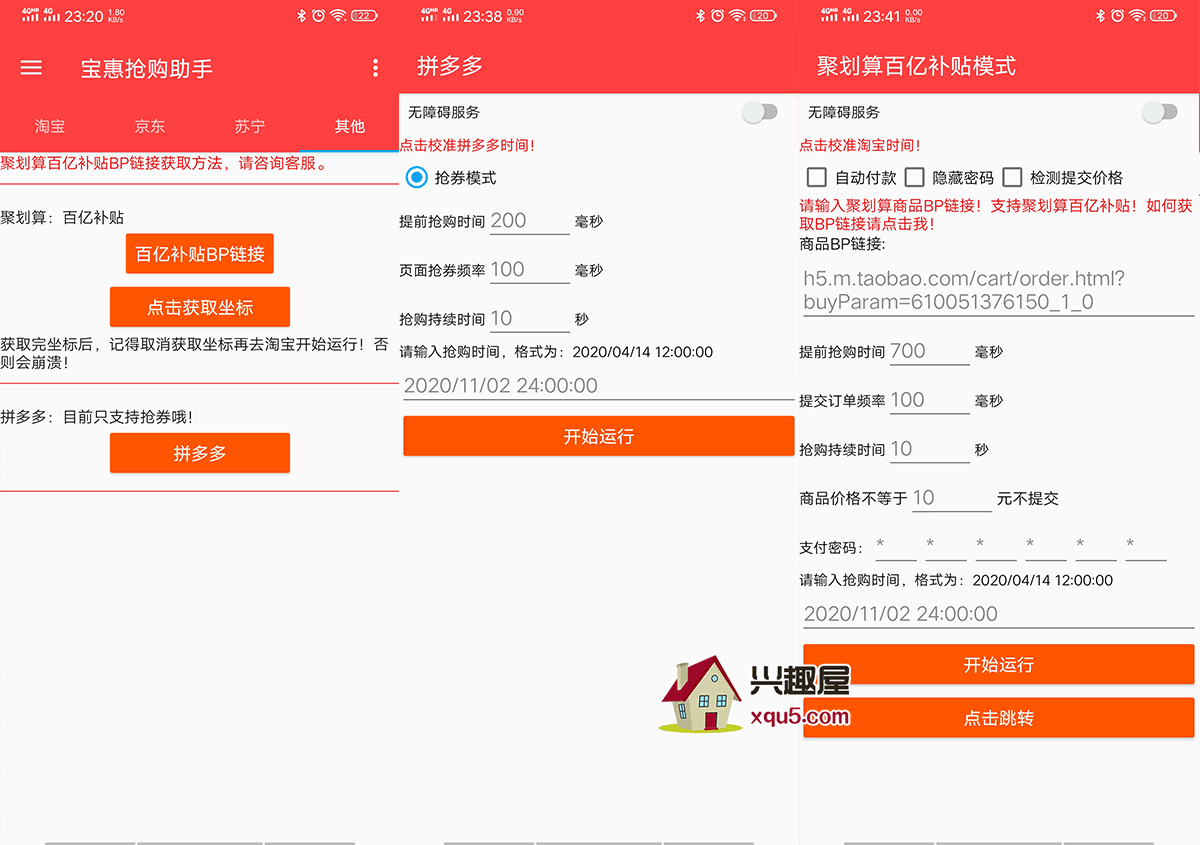Select the 其他 tab

(x=350, y=126)
